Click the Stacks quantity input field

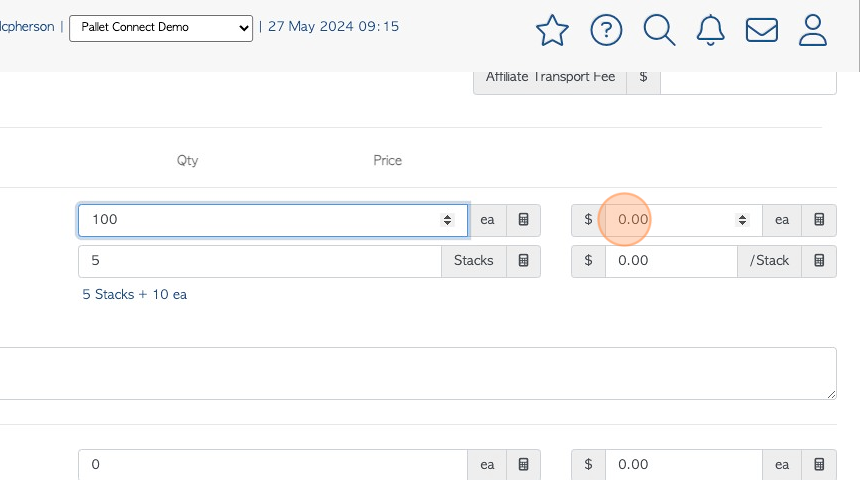click(260, 261)
